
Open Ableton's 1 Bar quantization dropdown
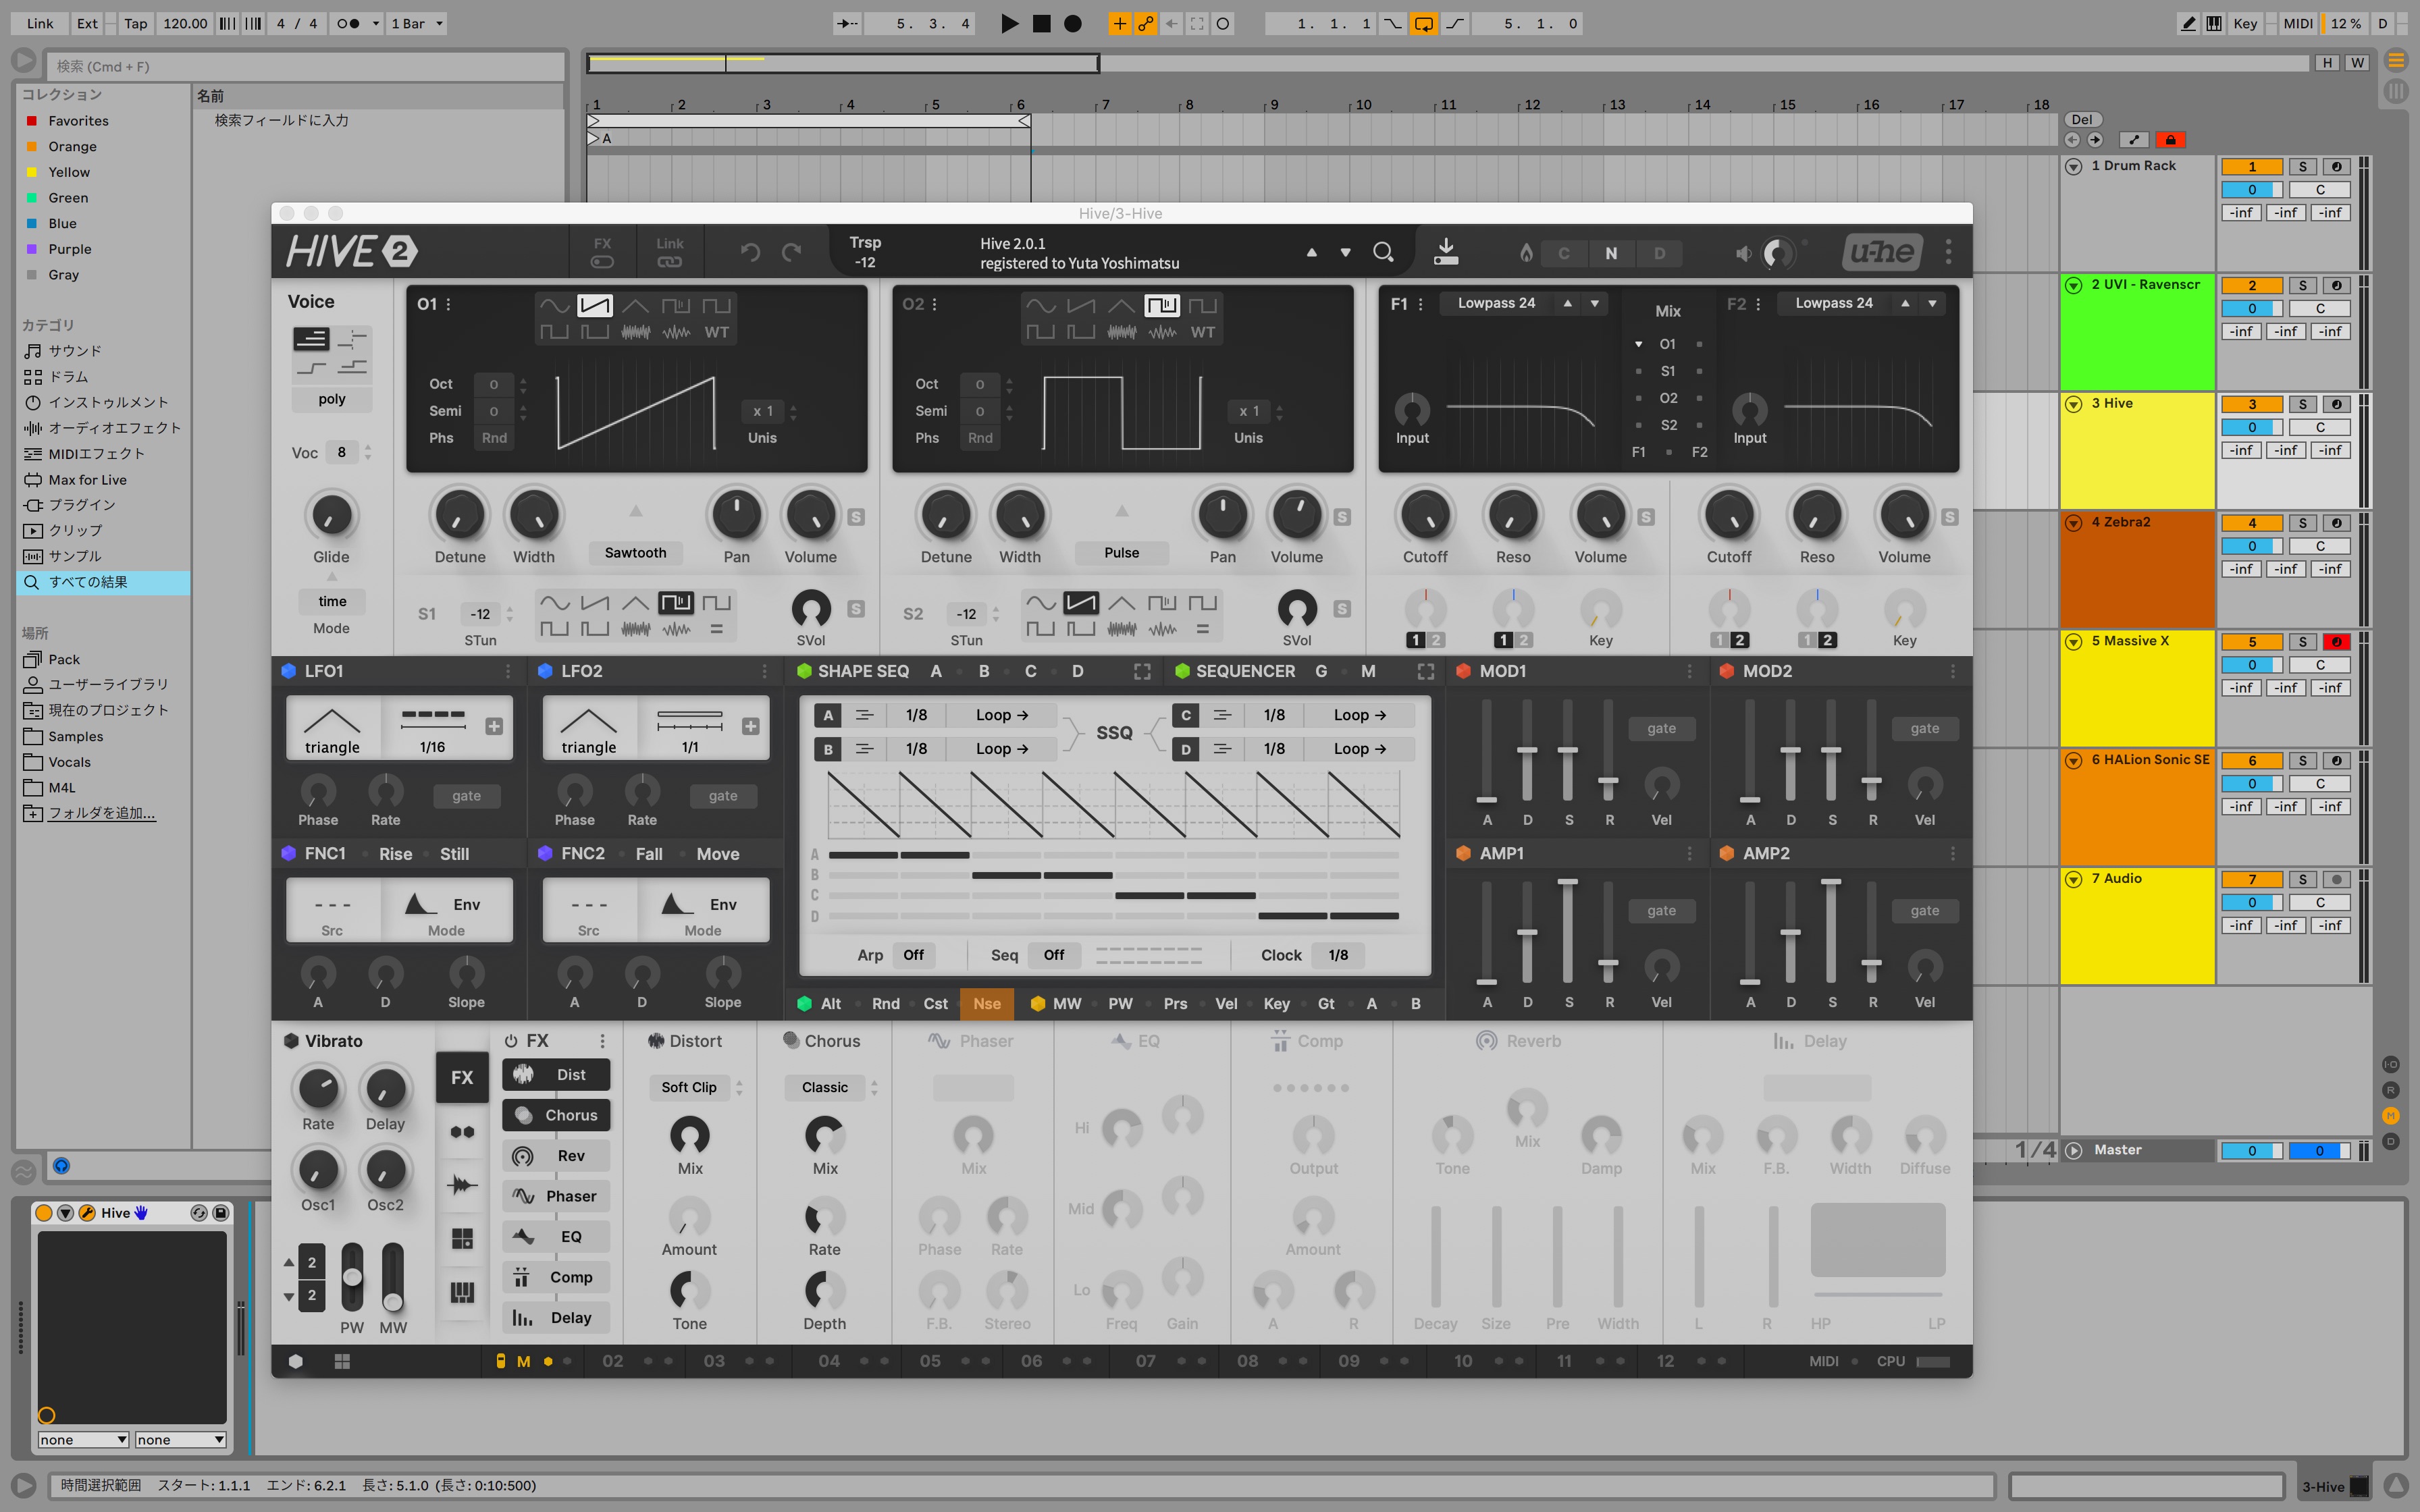tap(416, 23)
